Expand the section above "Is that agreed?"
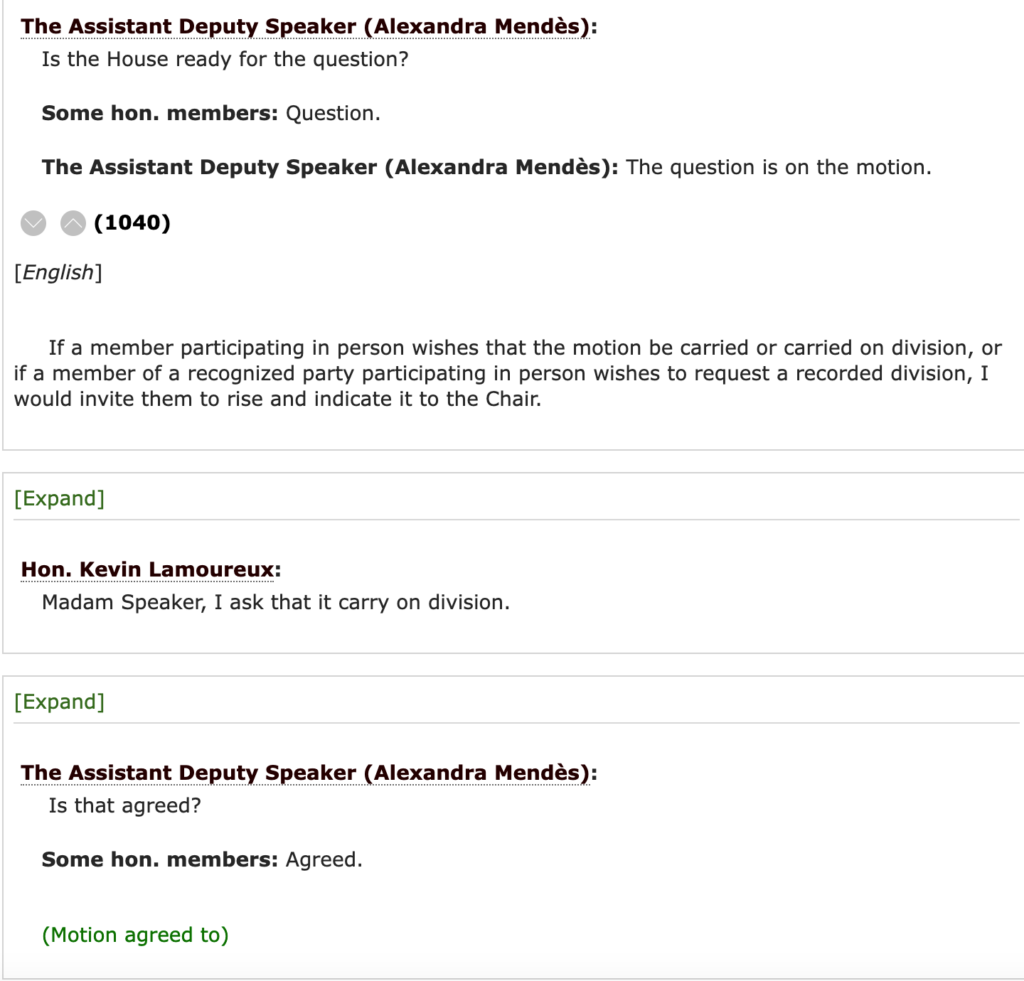 (59, 702)
